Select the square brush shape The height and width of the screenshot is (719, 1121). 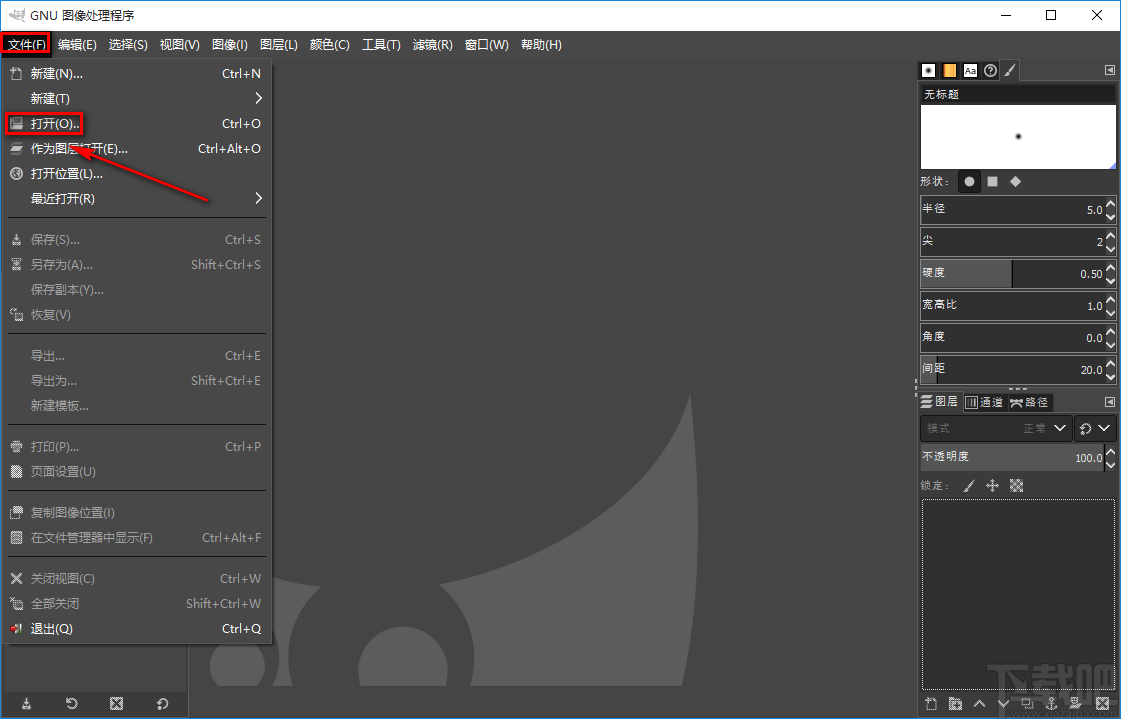992,182
